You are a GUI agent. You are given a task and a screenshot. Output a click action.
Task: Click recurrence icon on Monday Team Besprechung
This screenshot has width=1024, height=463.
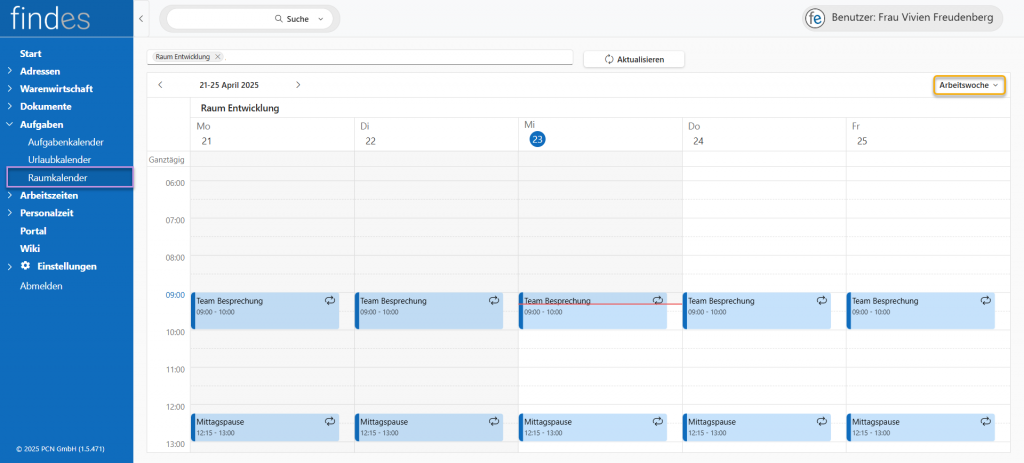(329, 300)
